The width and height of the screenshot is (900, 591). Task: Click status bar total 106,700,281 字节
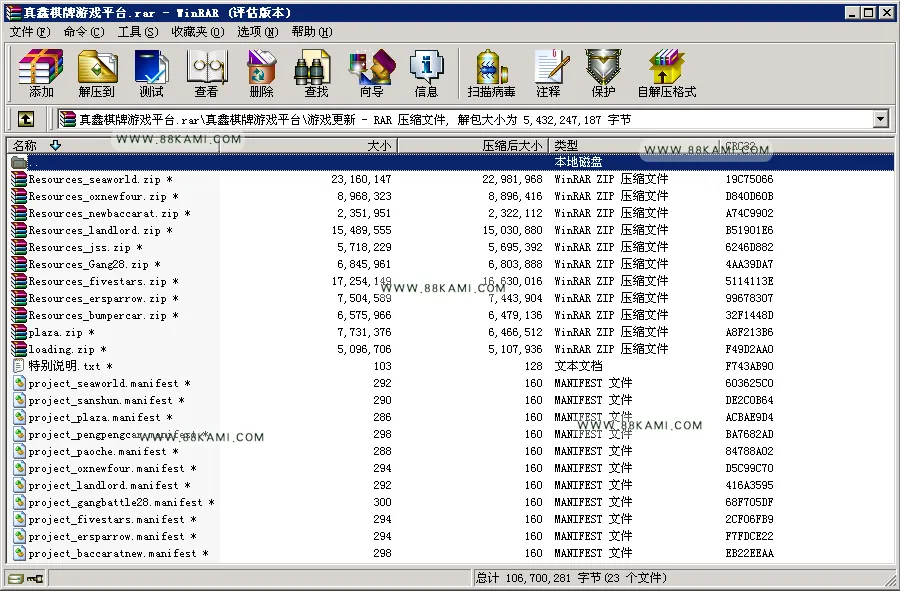pyautogui.click(x=537, y=578)
